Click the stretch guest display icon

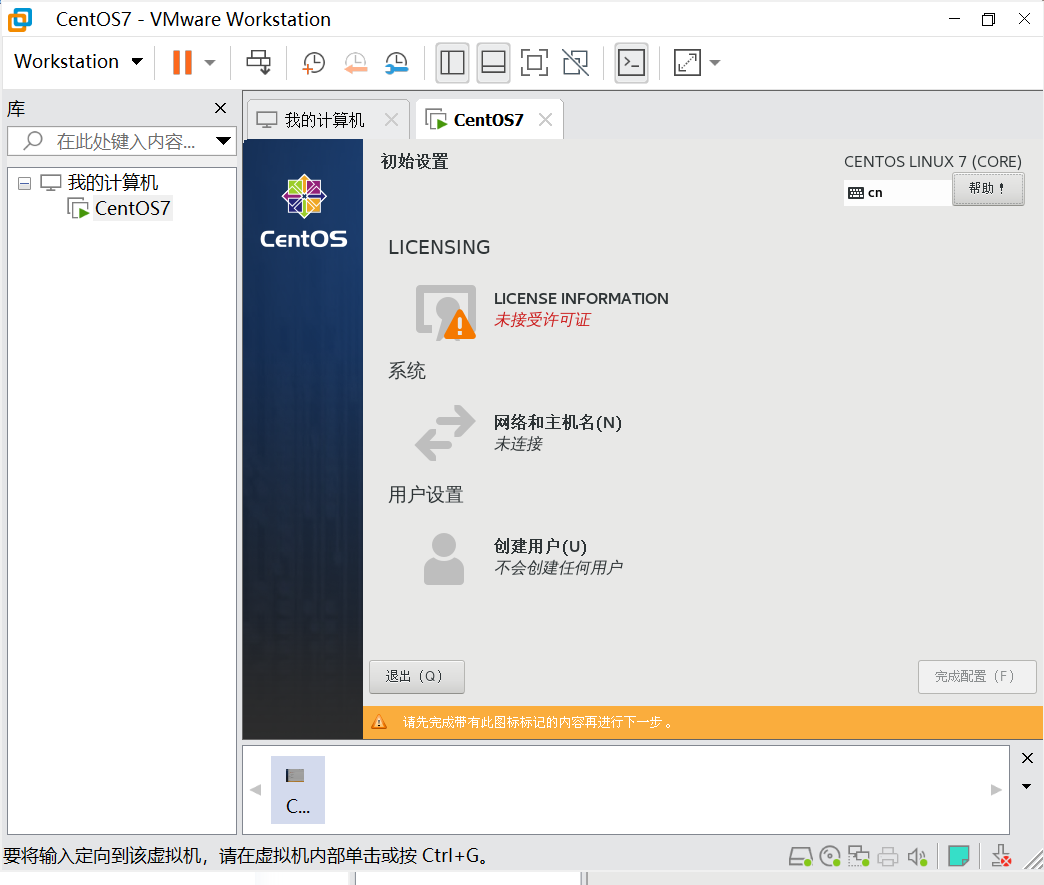(687, 63)
